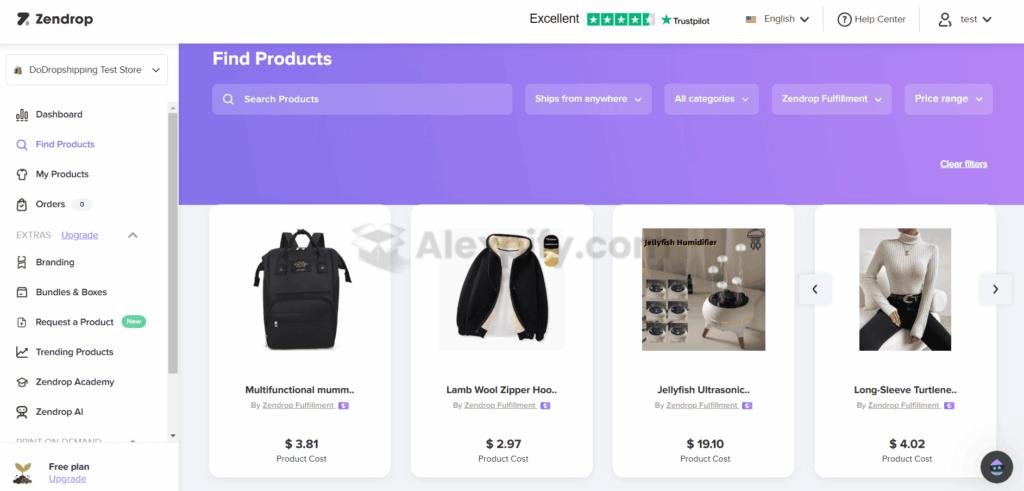Click the Dashboard chart icon in sidebar
The image size is (1024, 491).
click(22, 115)
